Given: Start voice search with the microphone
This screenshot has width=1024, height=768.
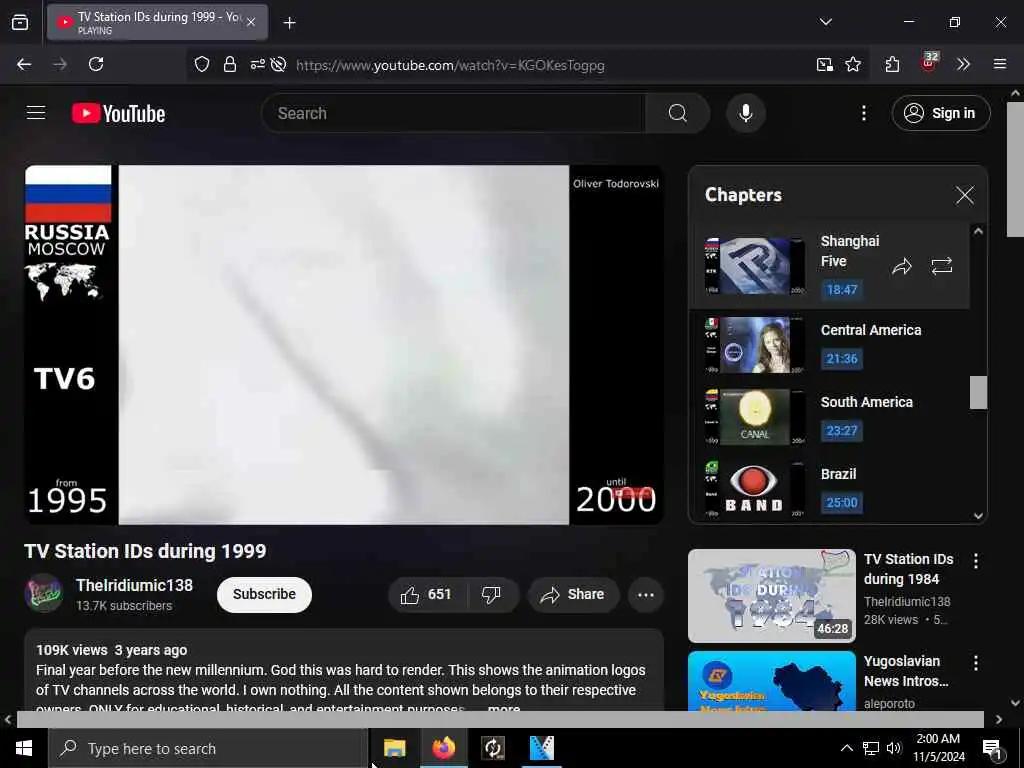Looking at the screenshot, I should coord(745,113).
